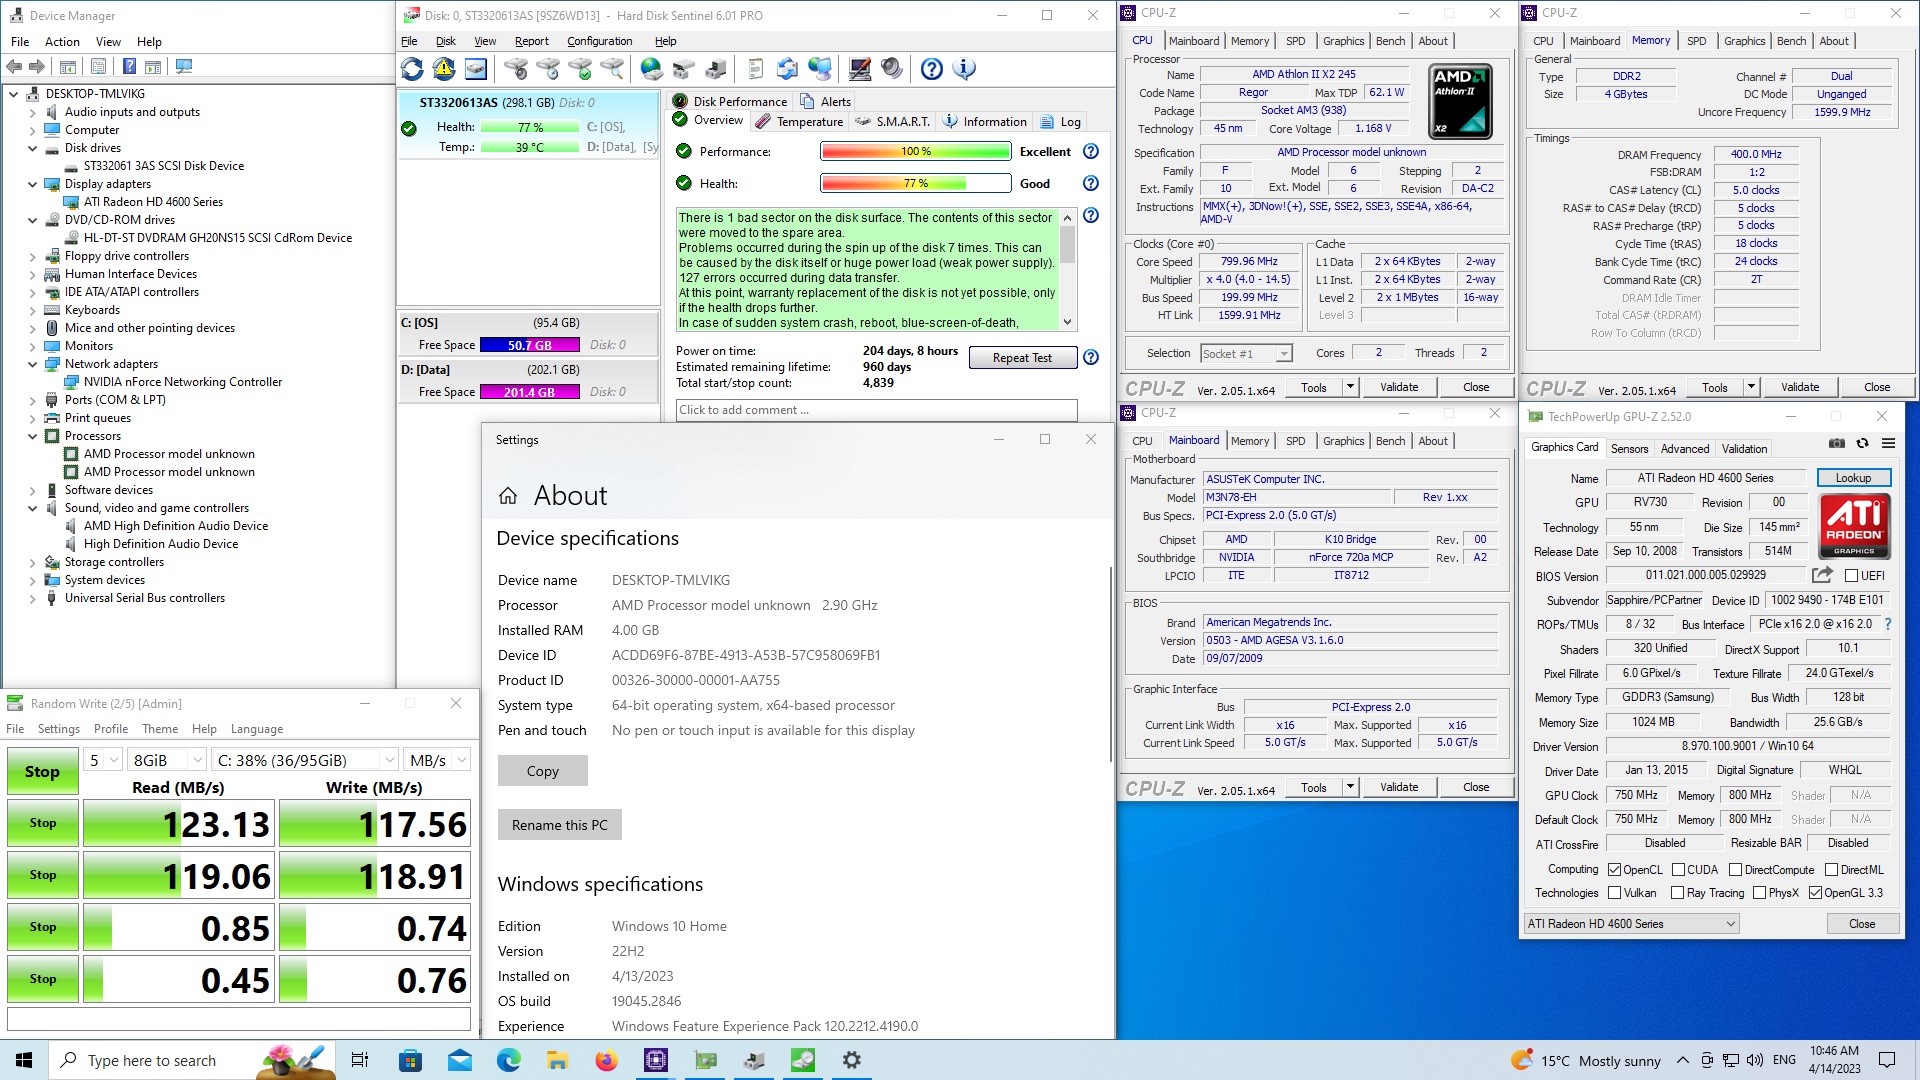Click the monitor with screwdriver configuration icon
Screen dimensions: 1920x1080
click(859, 69)
